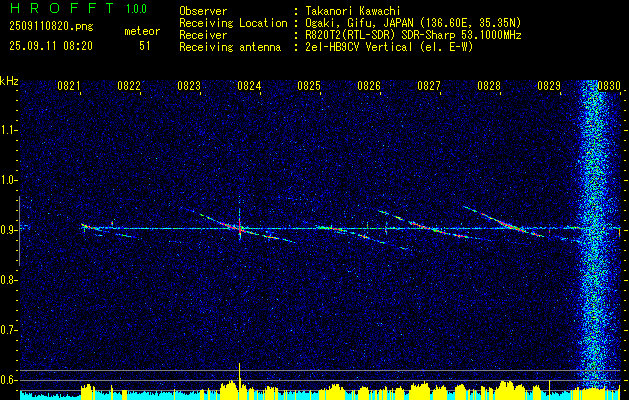
Task: Click the HROFFT title text
Action: click(x=62, y=8)
